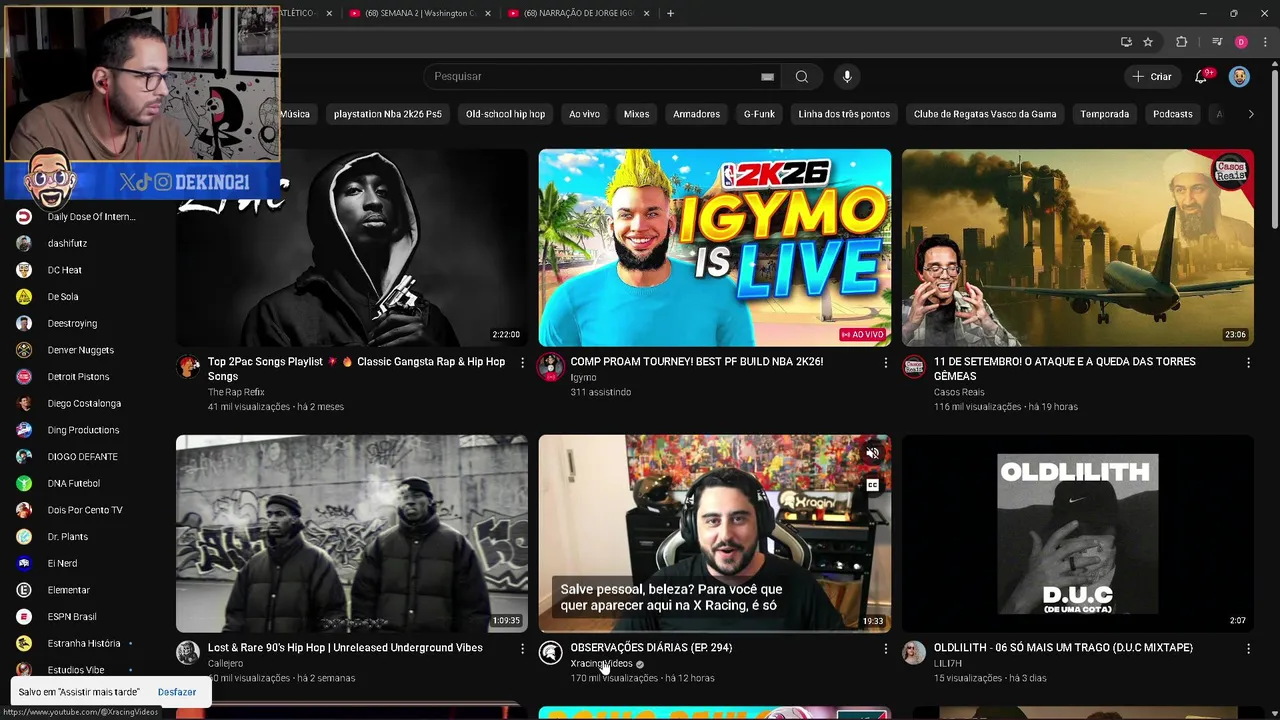The width and height of the screenshot is (1280, 720).
Task: Open notifications bell
Action: pos(1201,77)
